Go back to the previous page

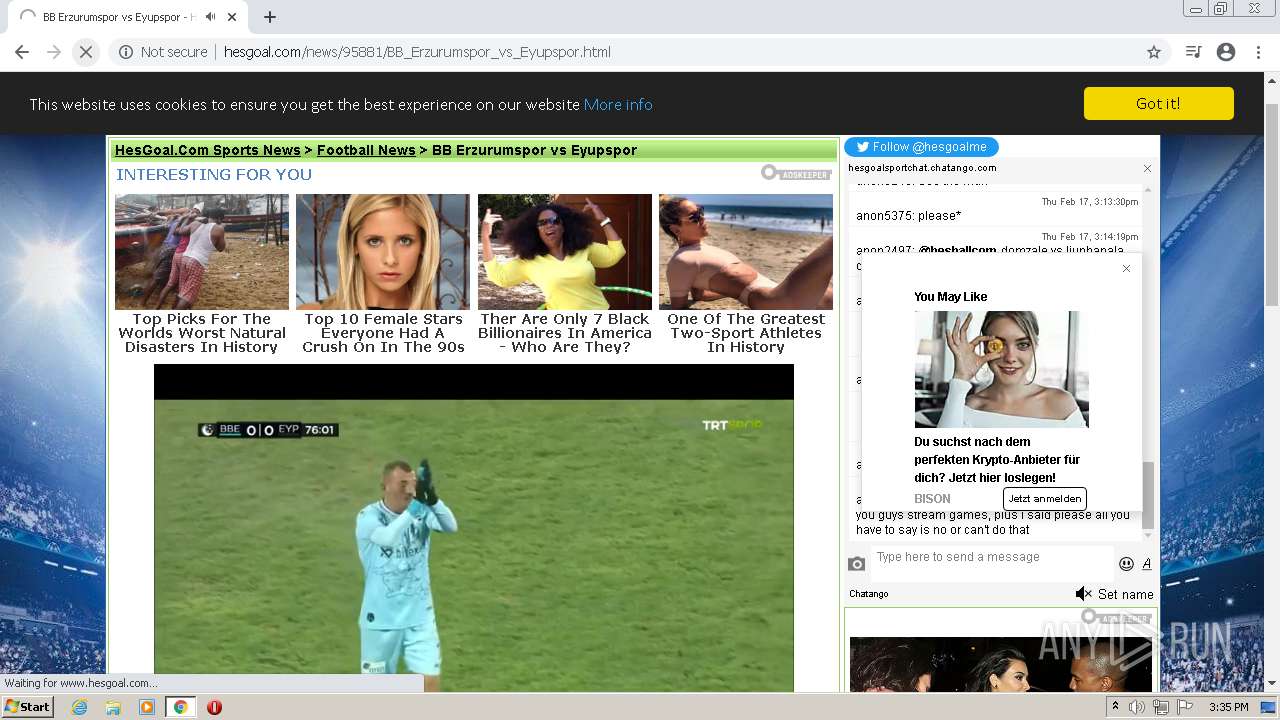22,52
